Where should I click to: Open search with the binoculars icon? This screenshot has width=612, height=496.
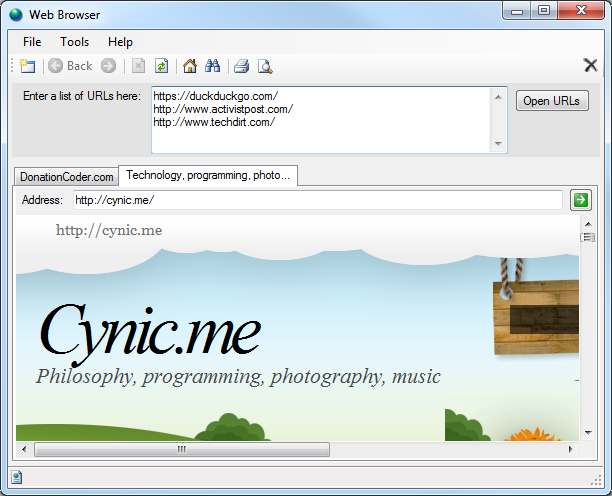[212, 66]
